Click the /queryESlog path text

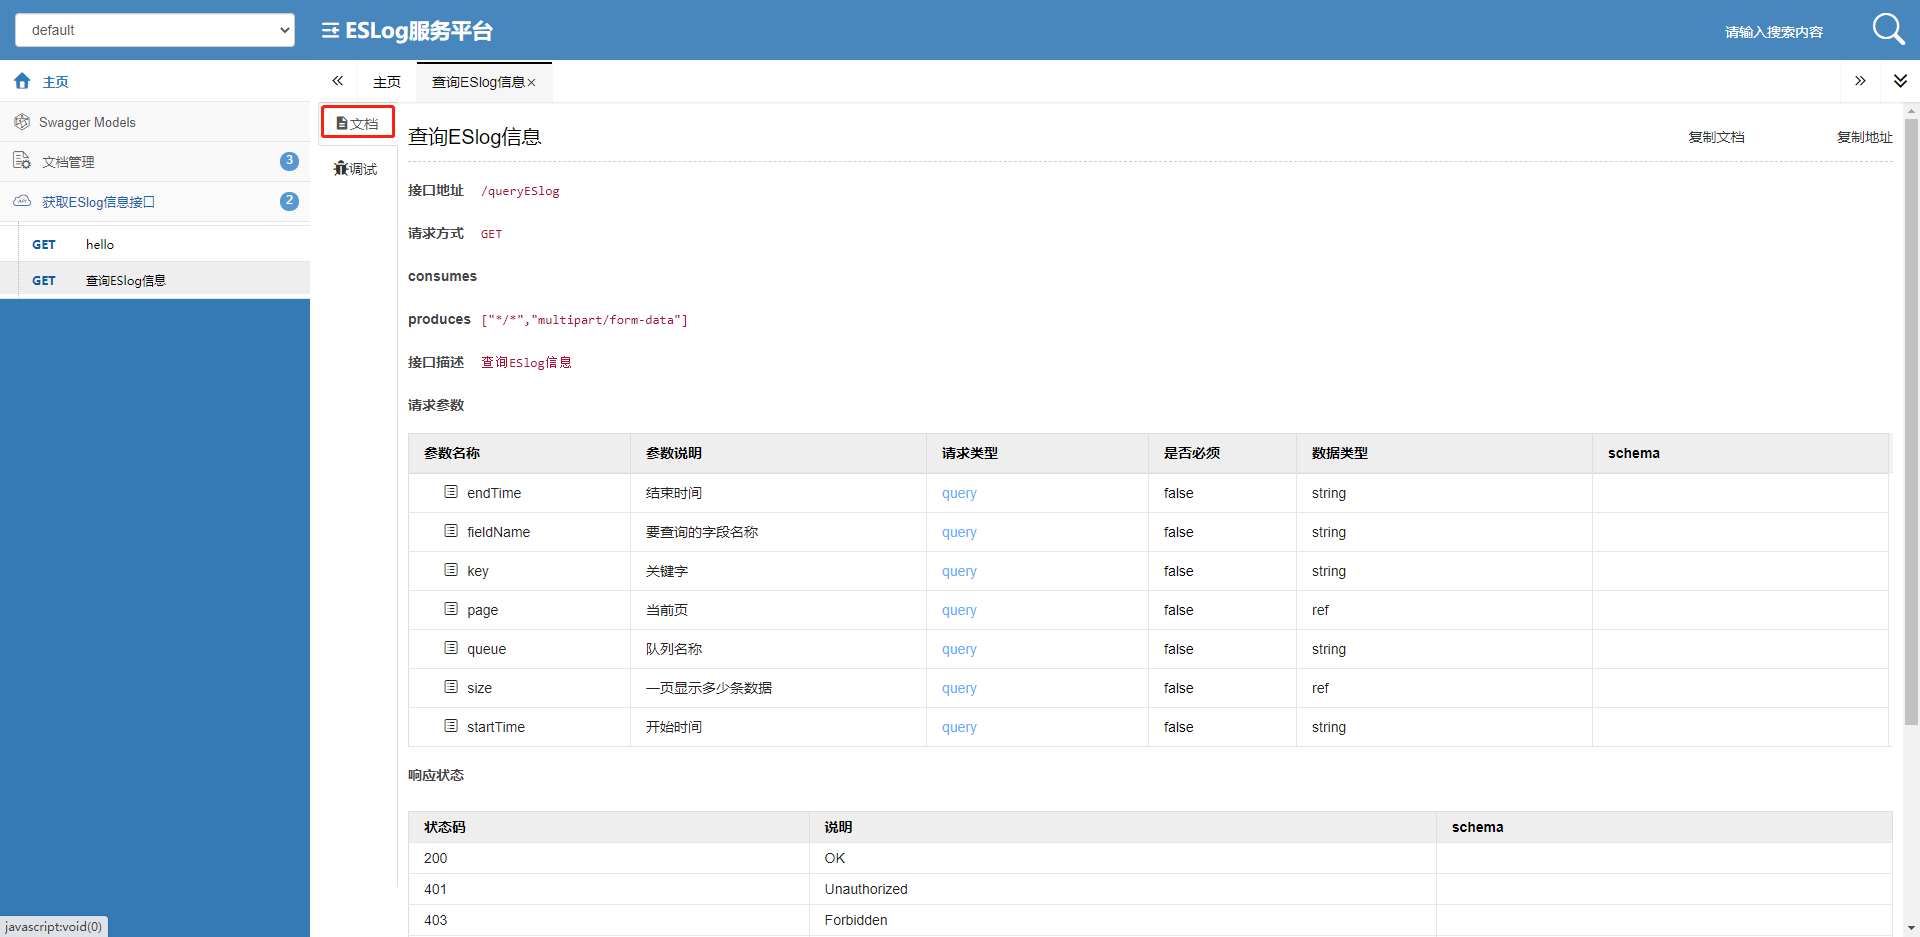click(520, 191)
